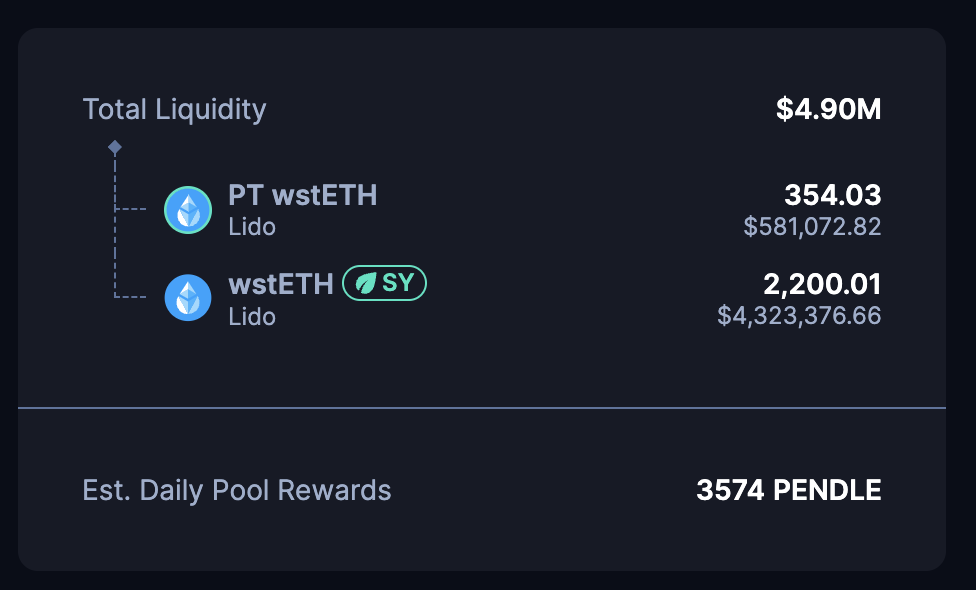The height and width of the screenshot is (590, 976).
Task: Click the PT wstETH token icon
Action: point(188,210)
